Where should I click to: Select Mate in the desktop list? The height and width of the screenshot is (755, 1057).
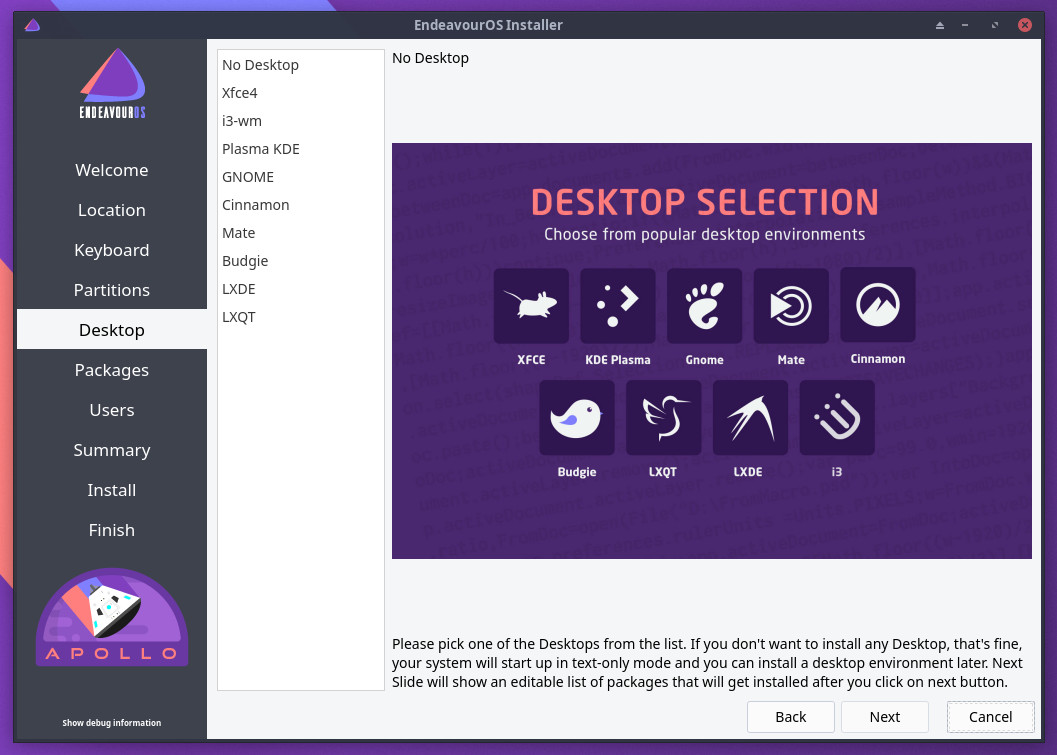tap(301, 233)
